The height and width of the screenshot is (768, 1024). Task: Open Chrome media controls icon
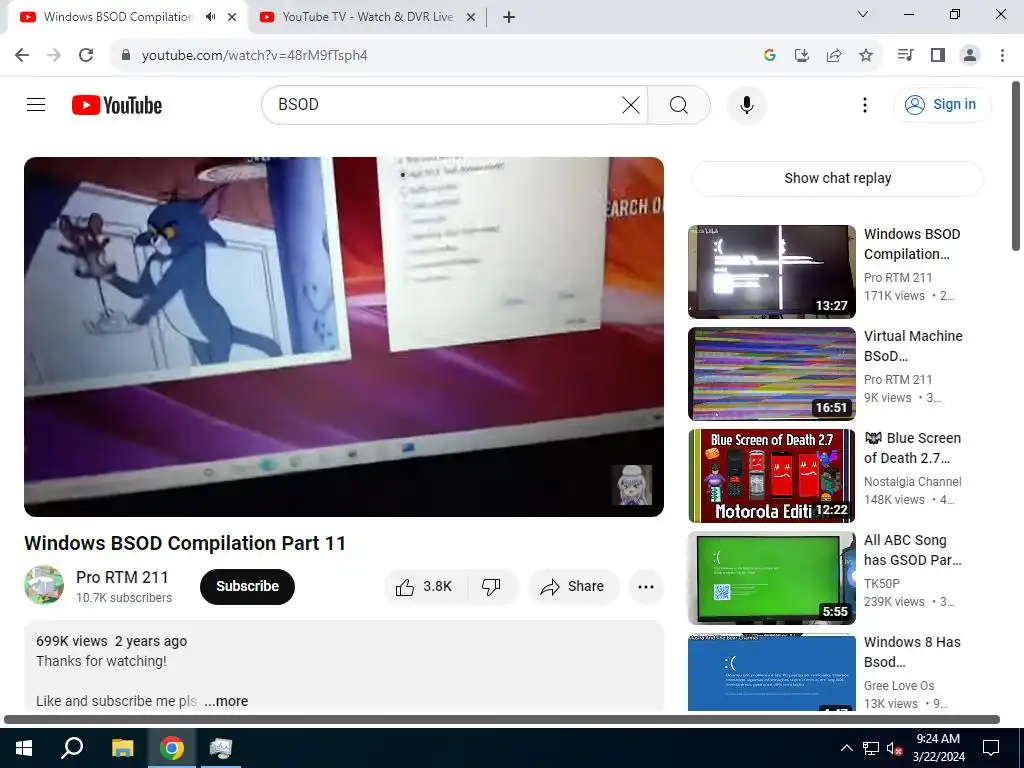[x=905, y=56]
